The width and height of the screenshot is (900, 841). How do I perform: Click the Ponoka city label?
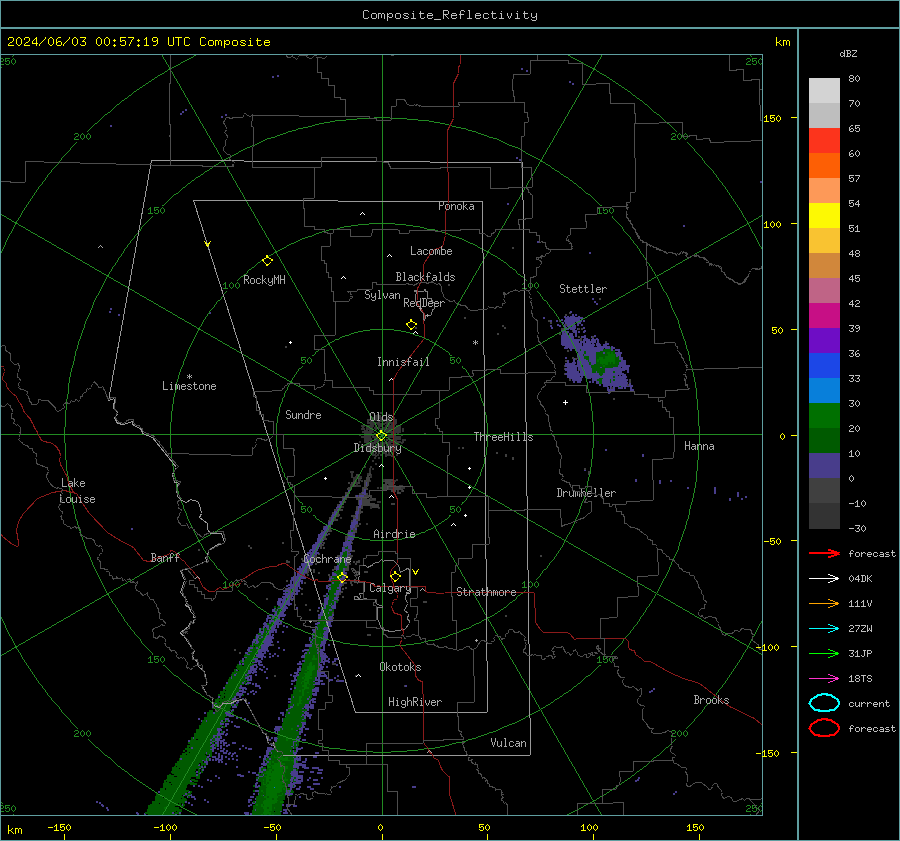(456, 206)
